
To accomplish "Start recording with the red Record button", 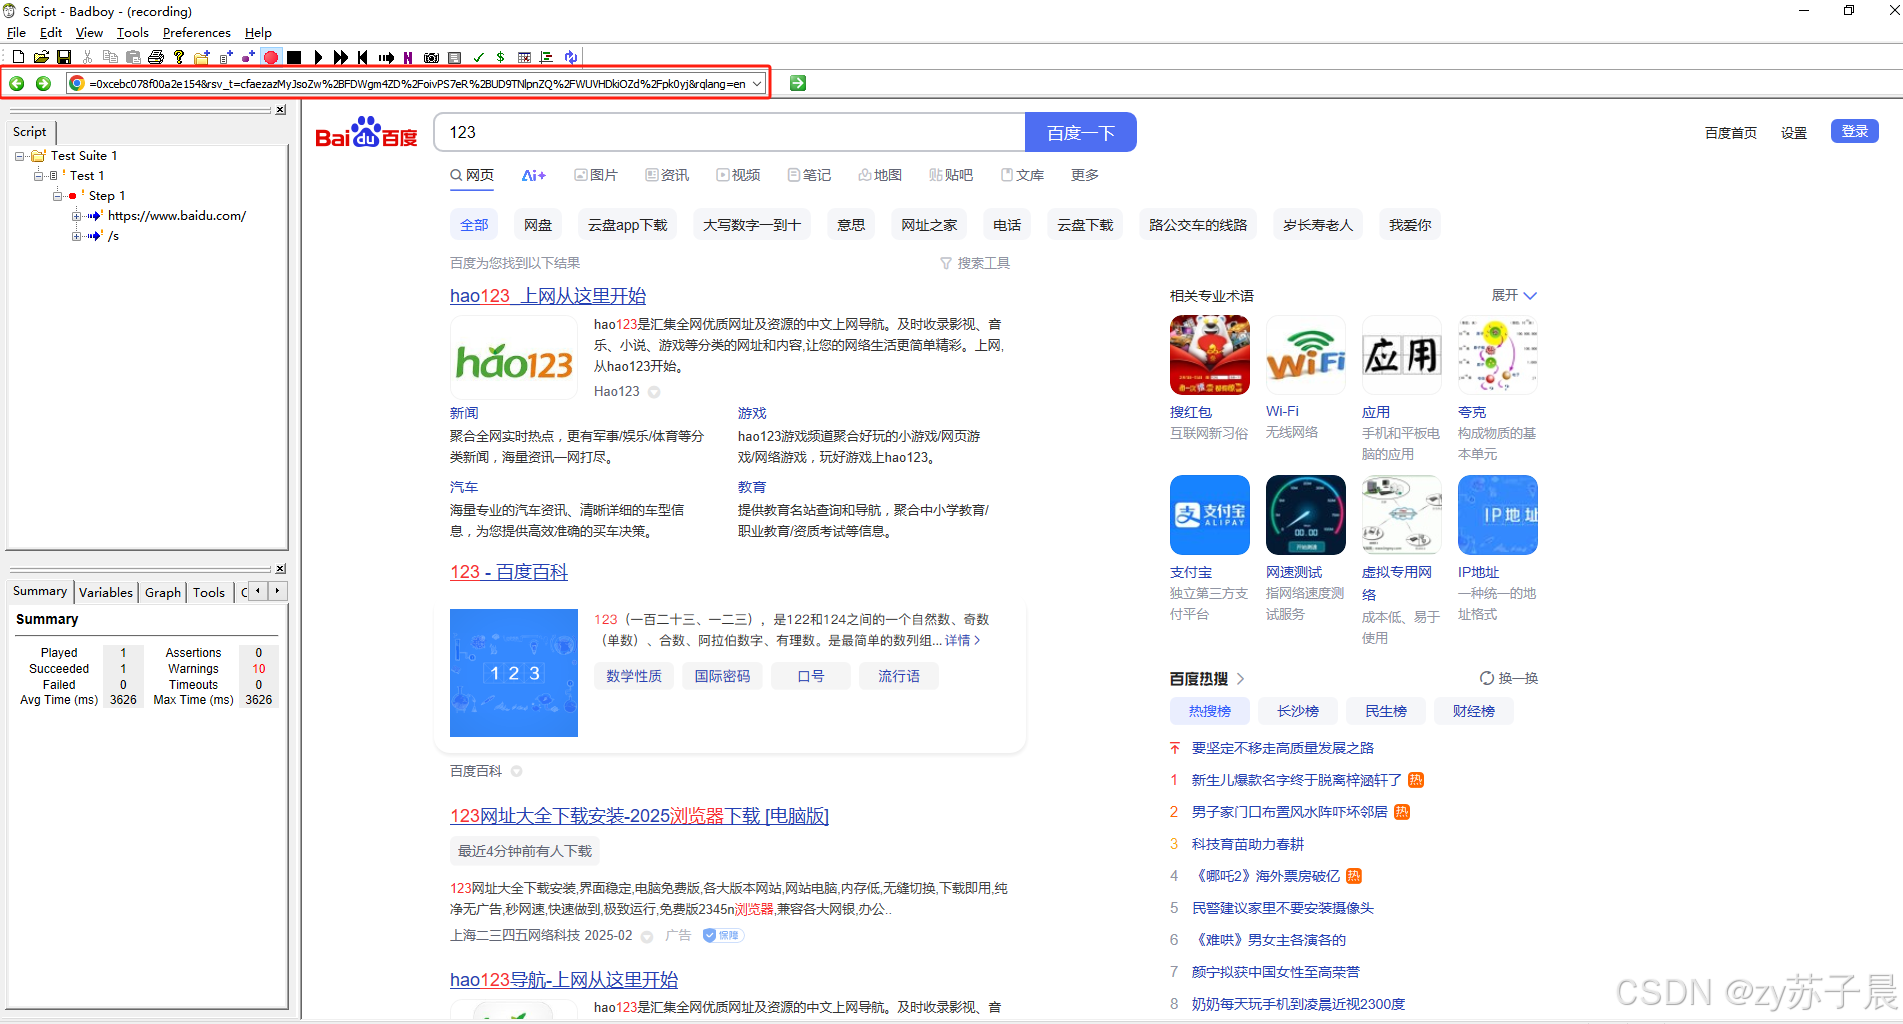I will (270, 57).
